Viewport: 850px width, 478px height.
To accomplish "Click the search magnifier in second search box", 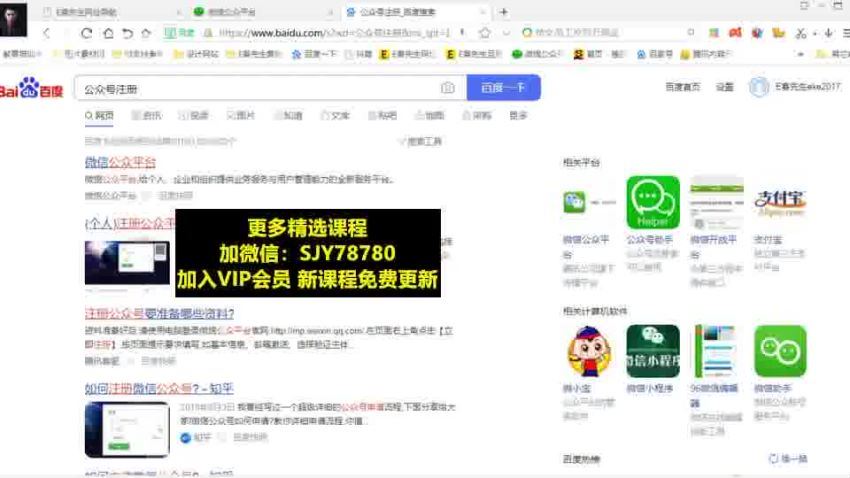I will coord(691,33).
